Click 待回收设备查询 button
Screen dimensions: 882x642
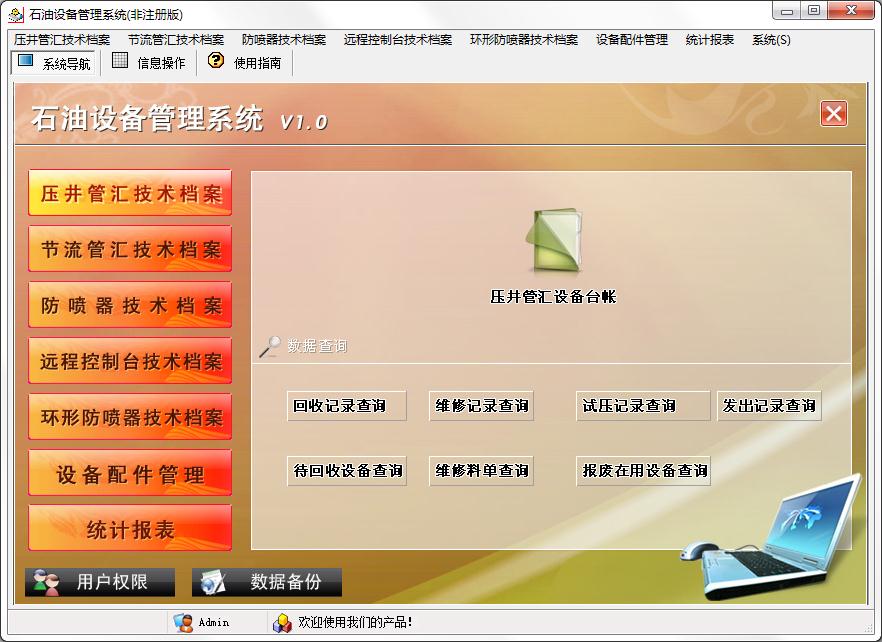pyautogui.click(x=346, y=470)
